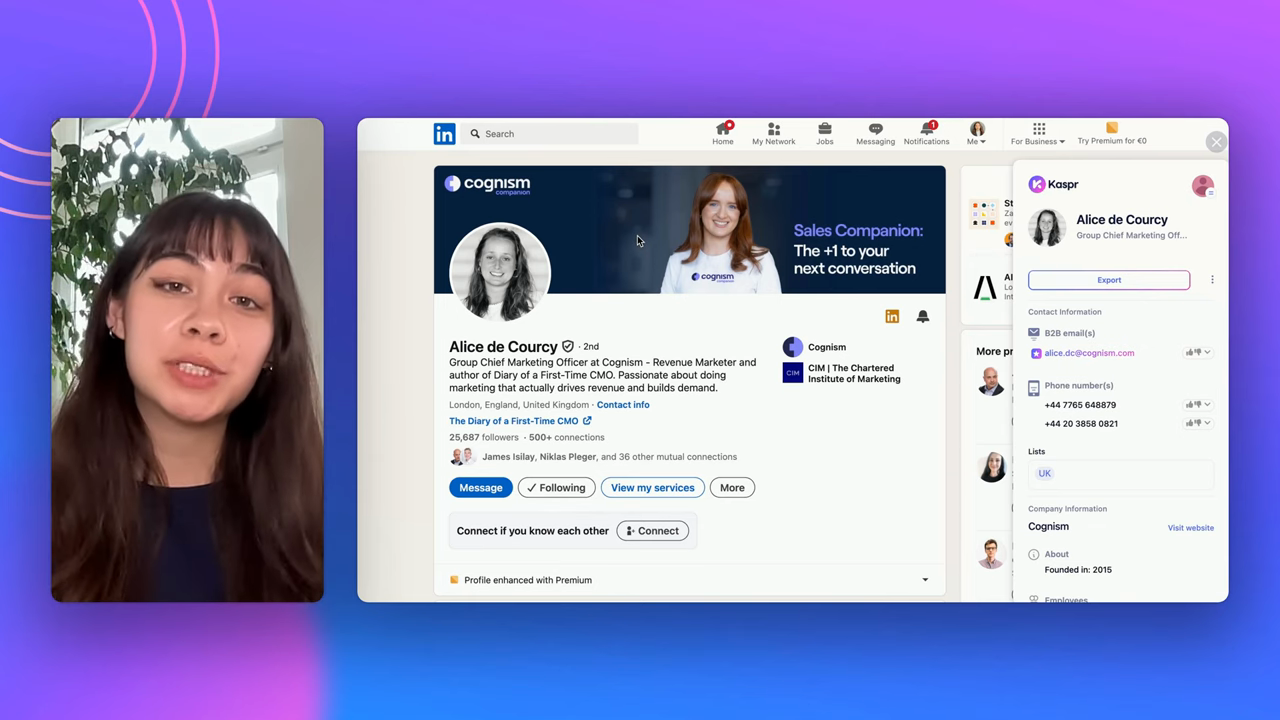
Task: Open My Network
Action: (x=774, y=134)
